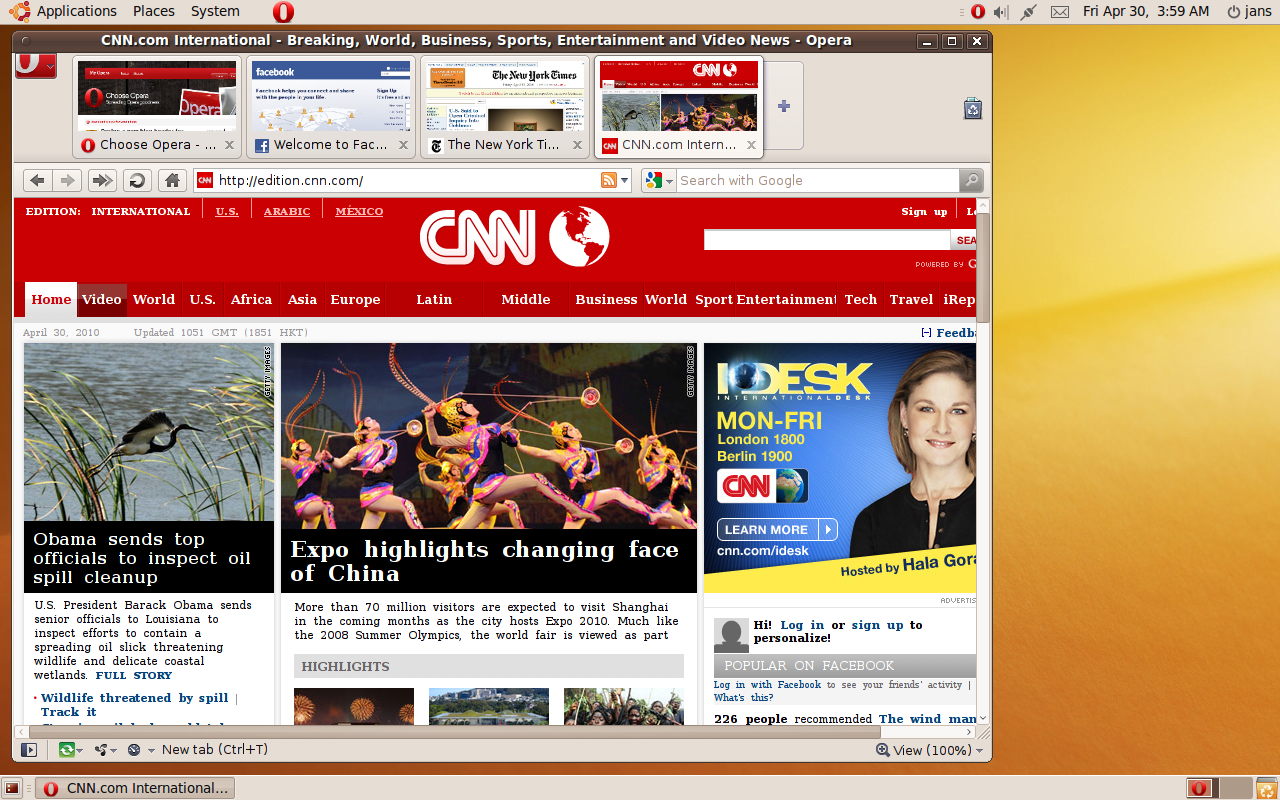Open the feed subscription dropdown arrow
Screen dimensions: 1280x800
tap(625, 181)
